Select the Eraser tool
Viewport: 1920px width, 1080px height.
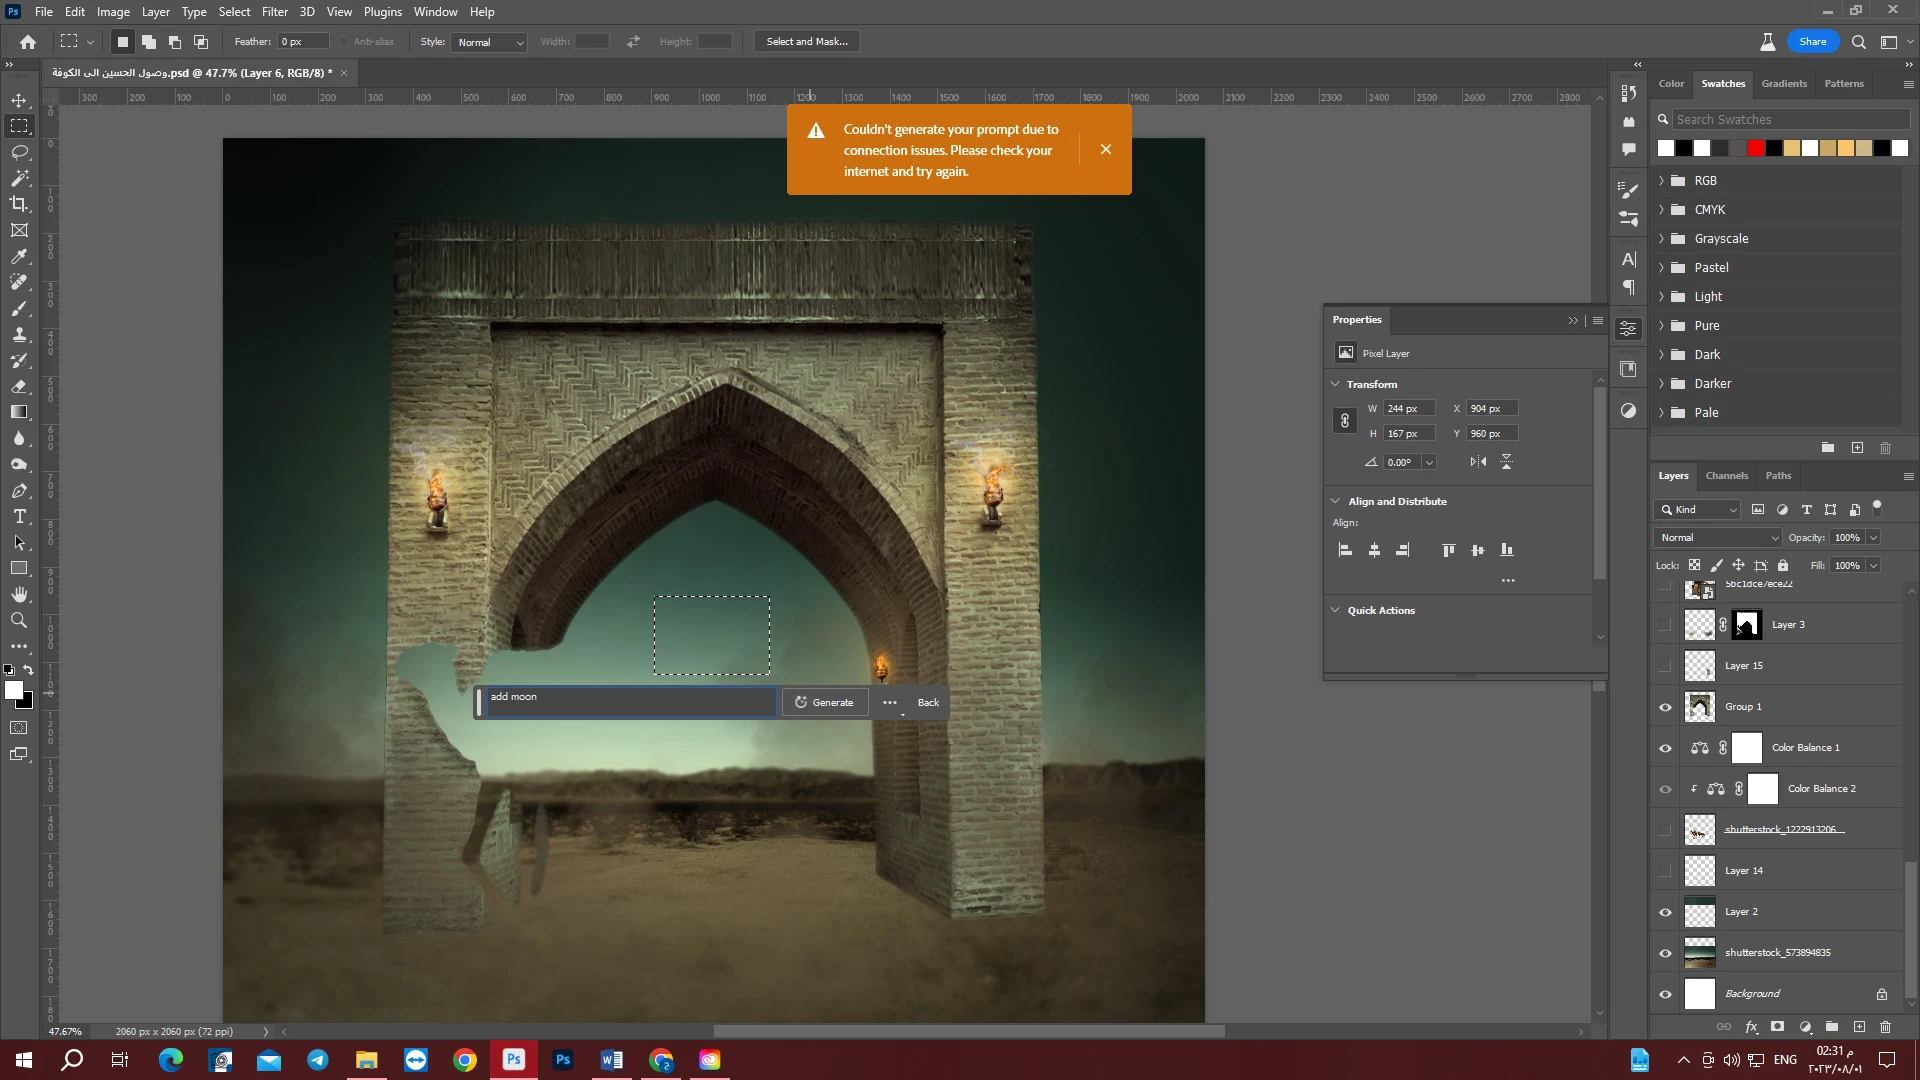click(19, 387)
